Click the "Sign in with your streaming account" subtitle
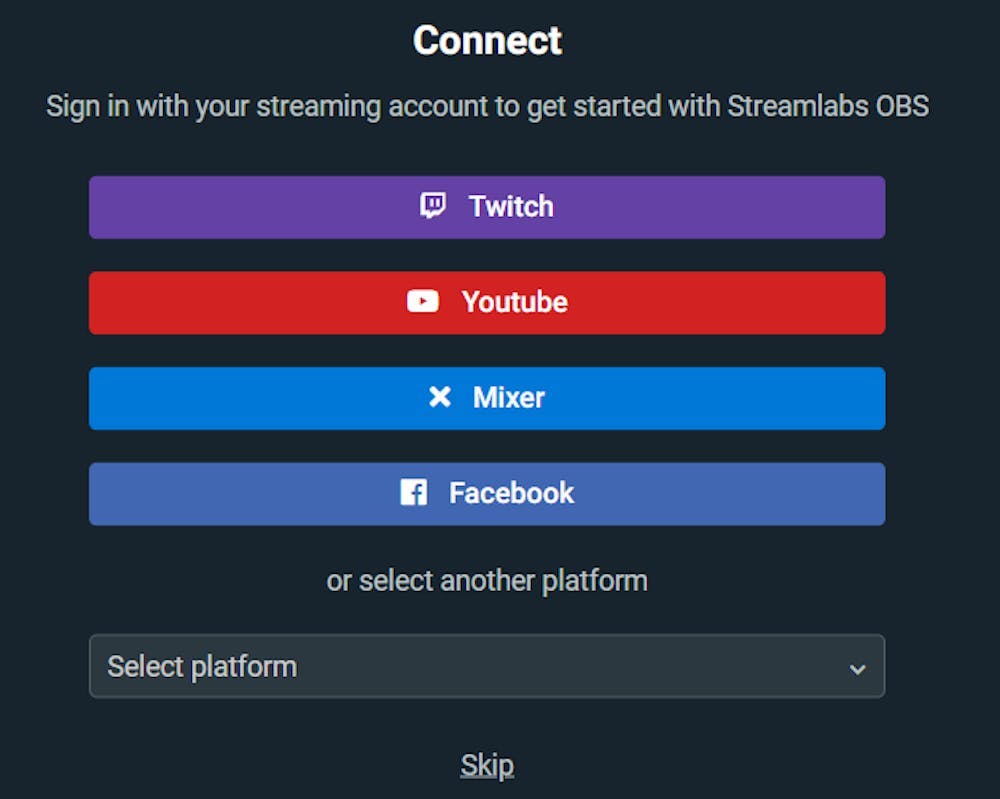Viewport: 1000px width, 799px height. tap(300, 106)
